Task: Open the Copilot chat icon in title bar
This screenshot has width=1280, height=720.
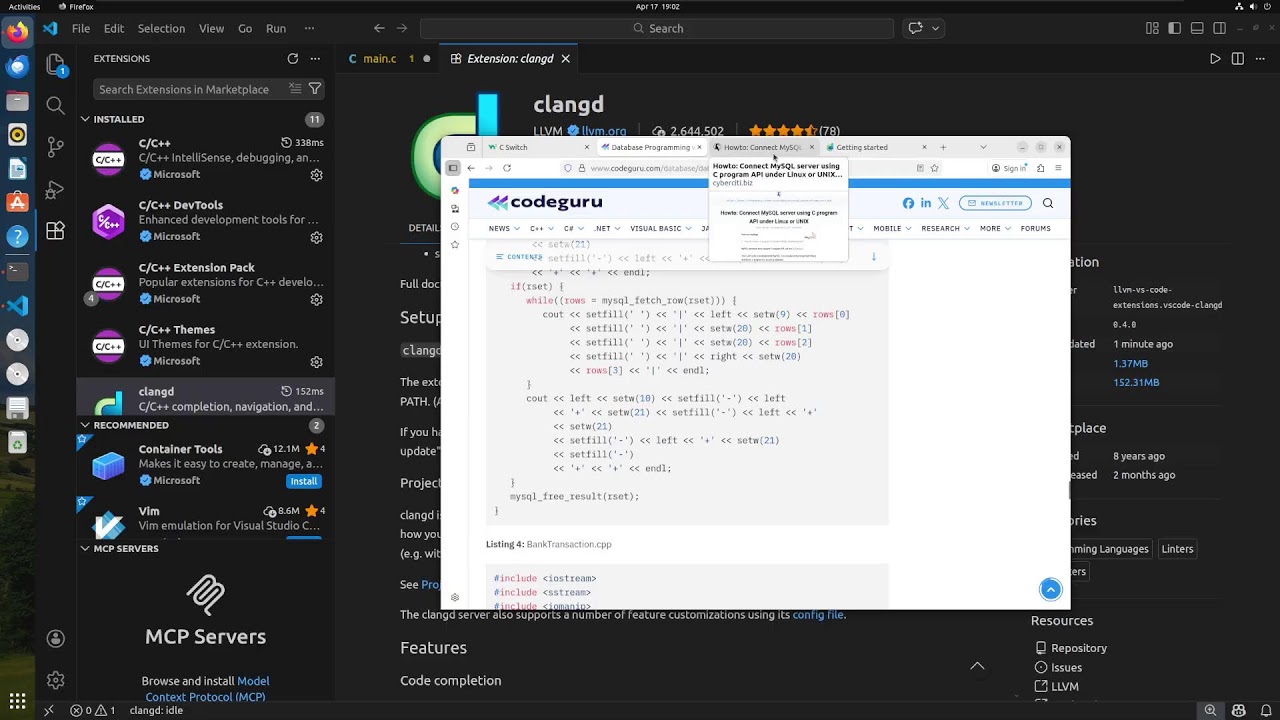Action: click(x=915, y=28)
